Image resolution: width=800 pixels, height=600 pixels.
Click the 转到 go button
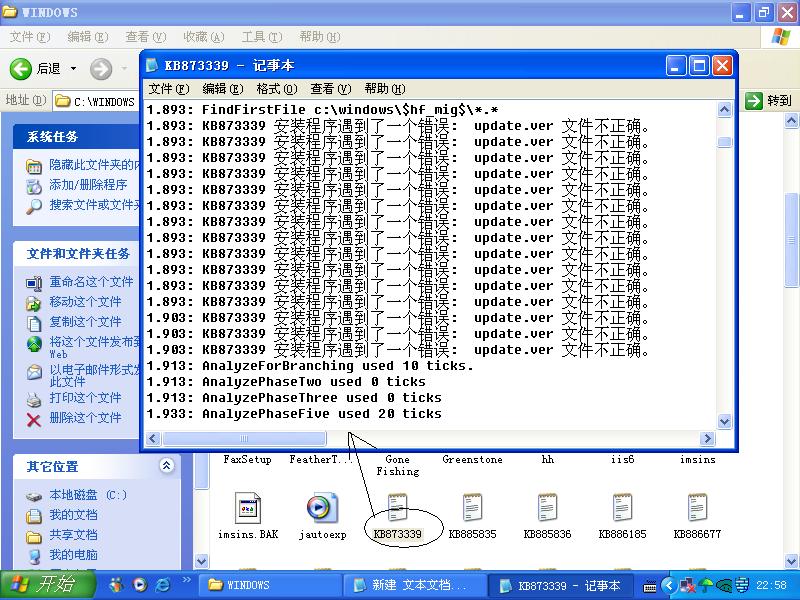tap(768, 101)
